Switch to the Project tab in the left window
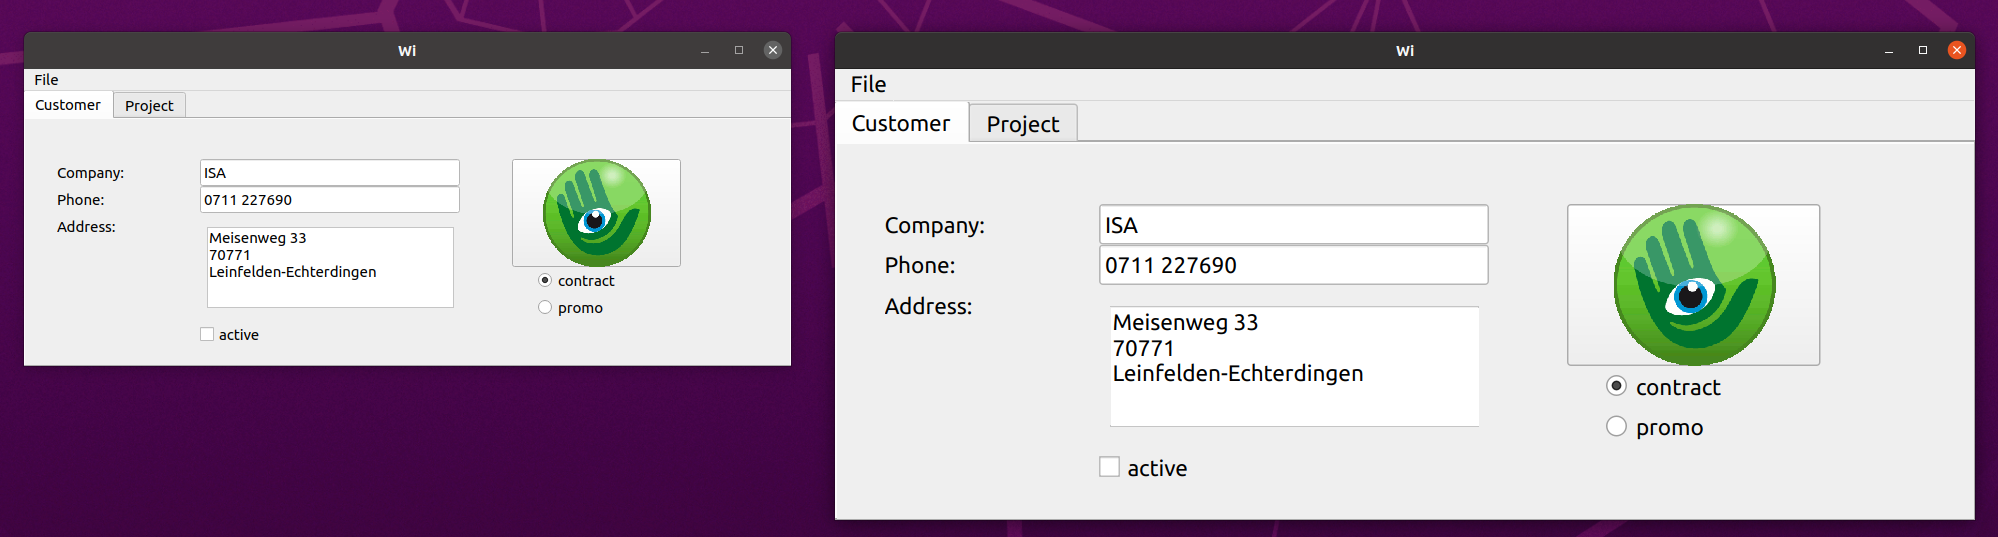This screenshot has width=1998, height=537. 149,105
